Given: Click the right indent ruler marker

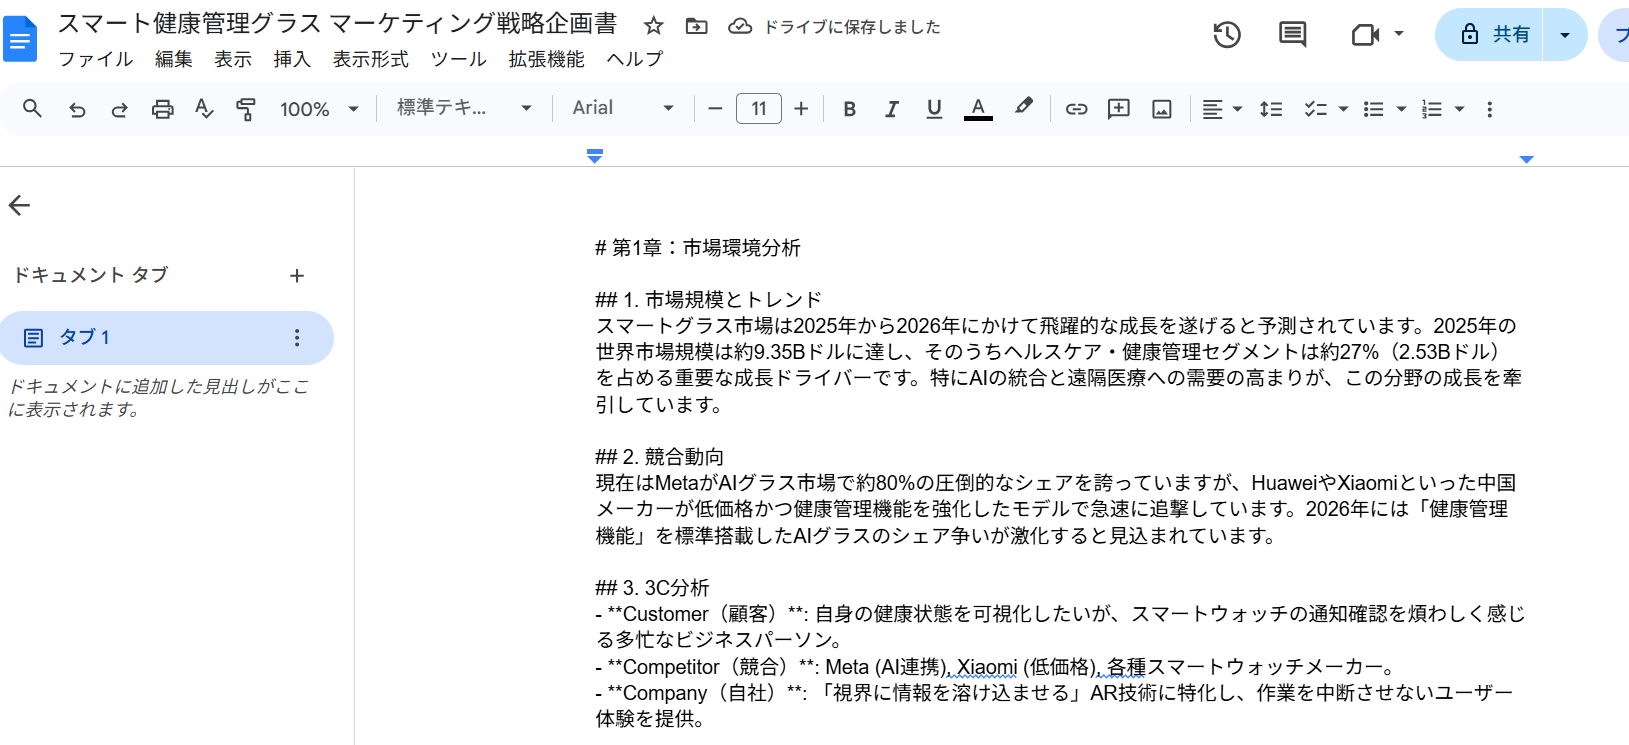Looking at the screenshot, I should (1526, 159).
